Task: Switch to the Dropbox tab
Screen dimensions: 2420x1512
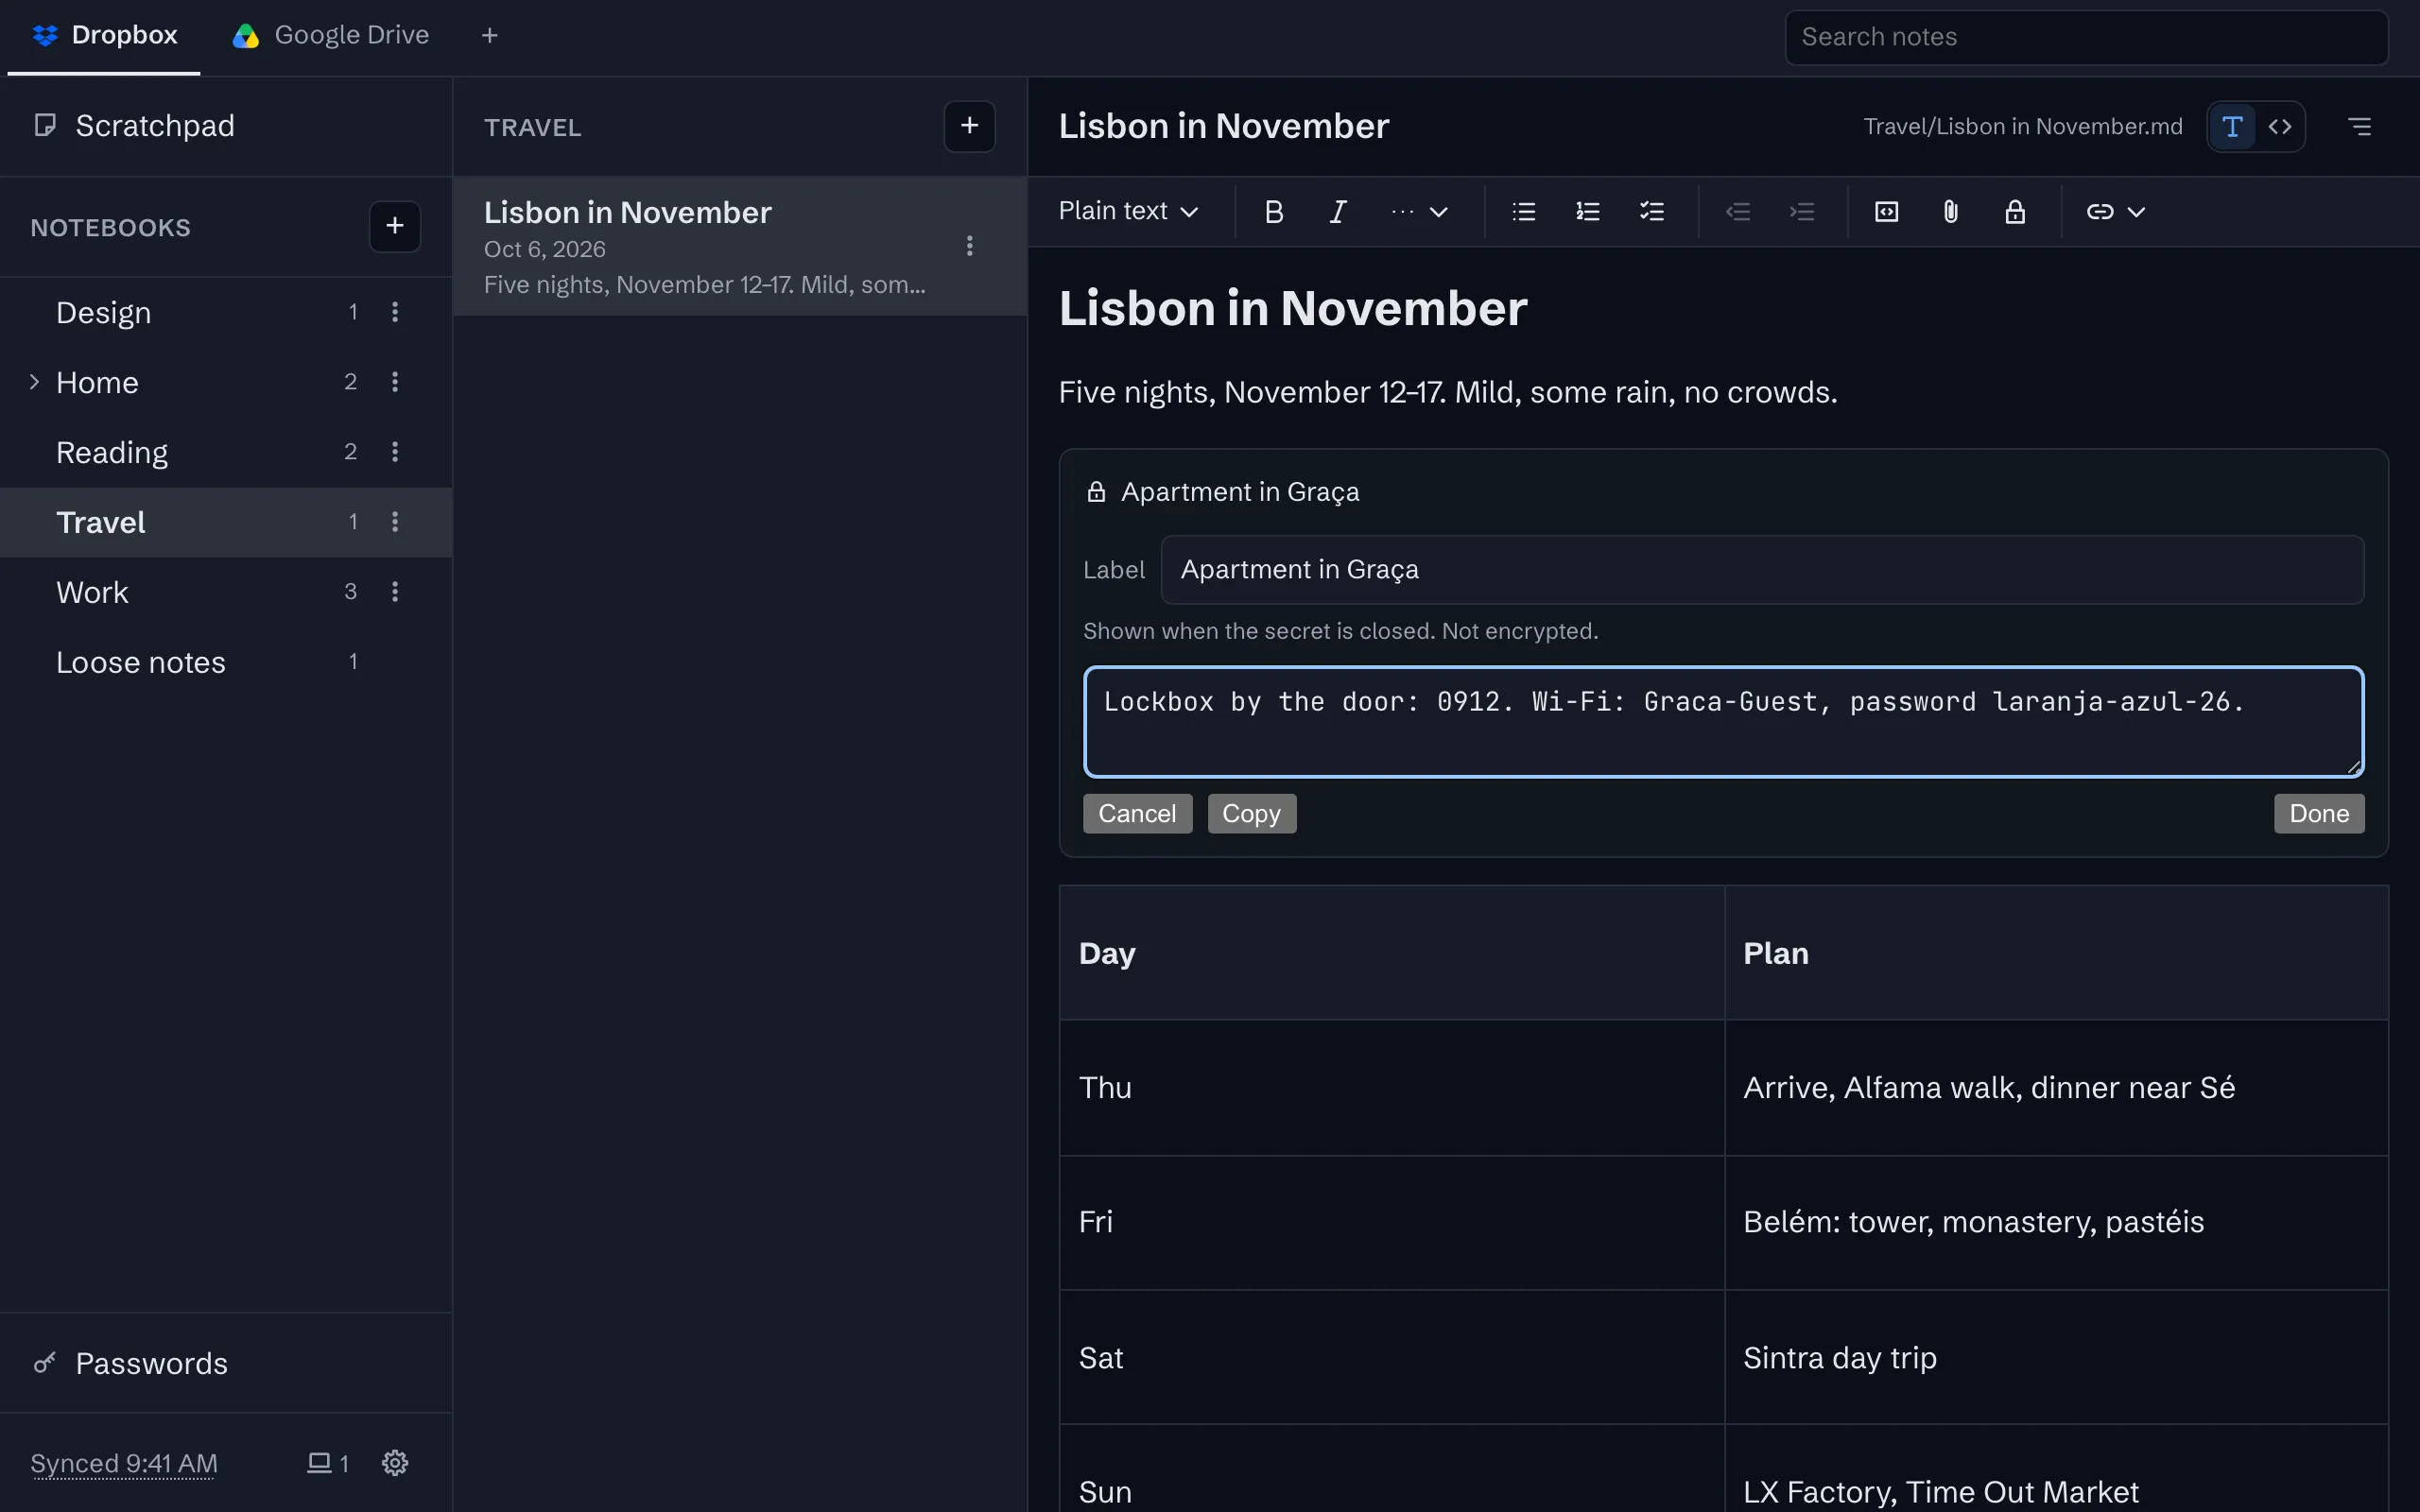Action: (x=104, y=35)
